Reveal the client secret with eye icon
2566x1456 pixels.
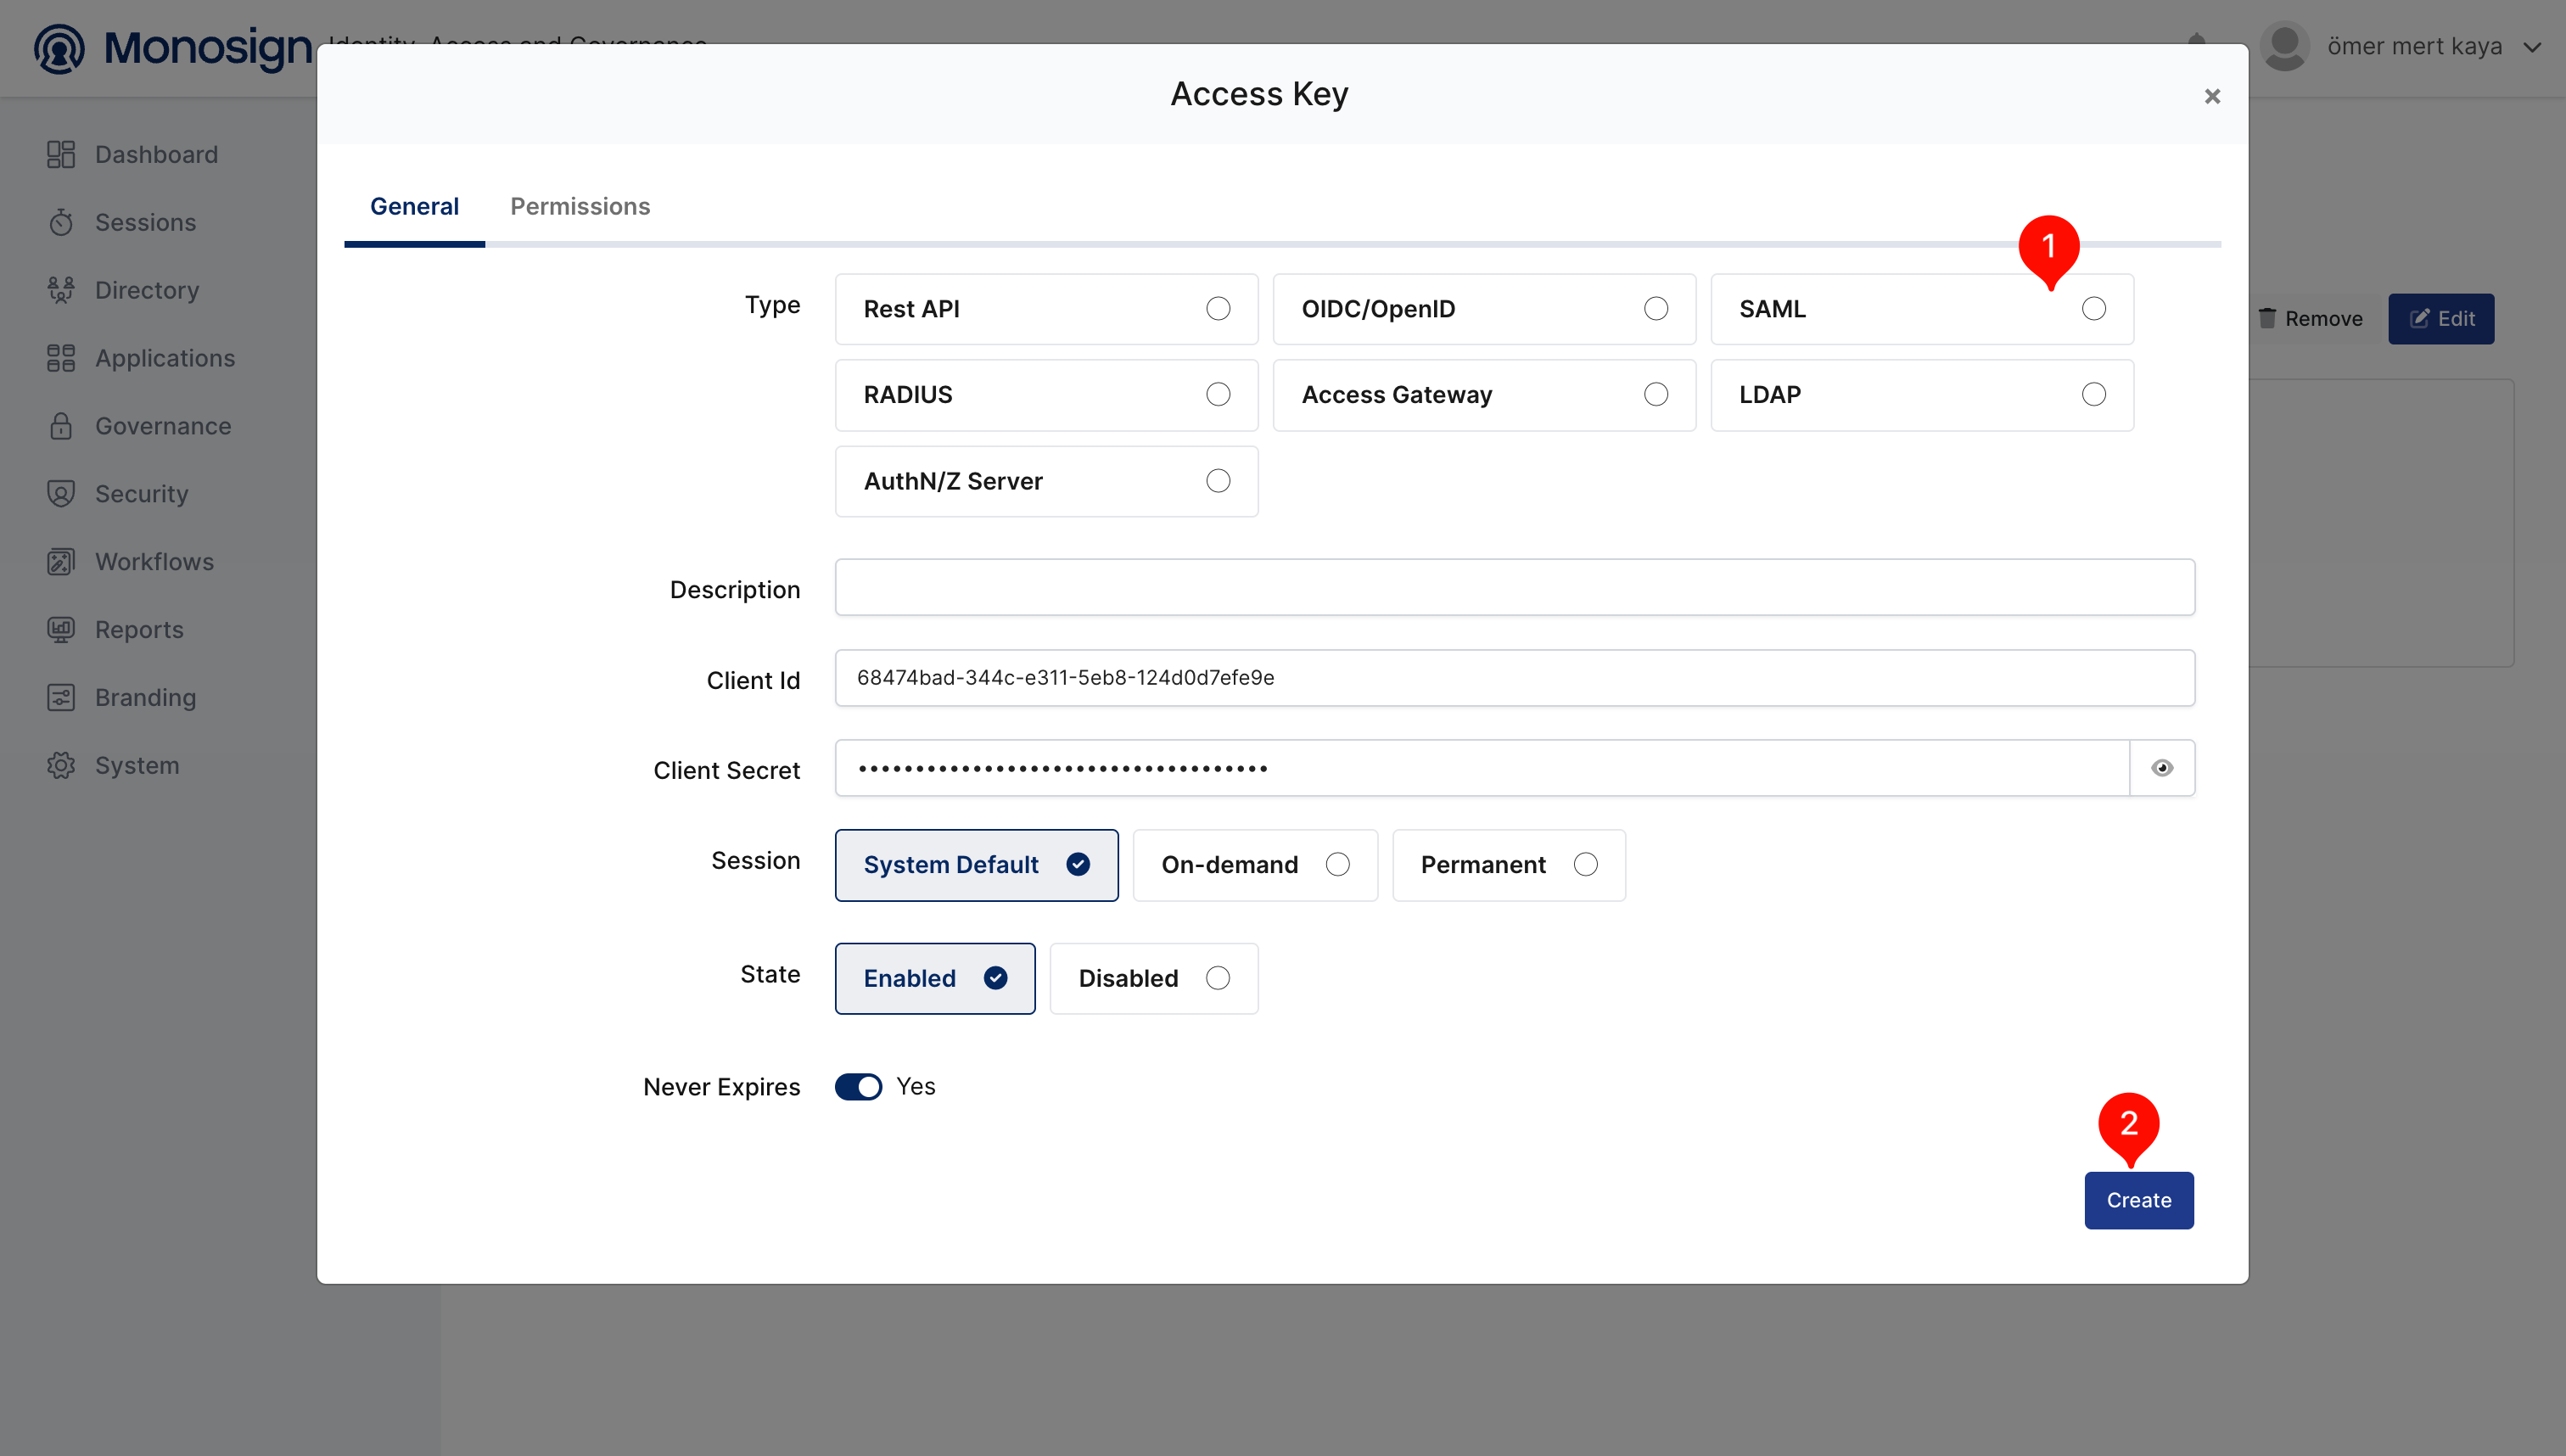[x=2162, y=768]
